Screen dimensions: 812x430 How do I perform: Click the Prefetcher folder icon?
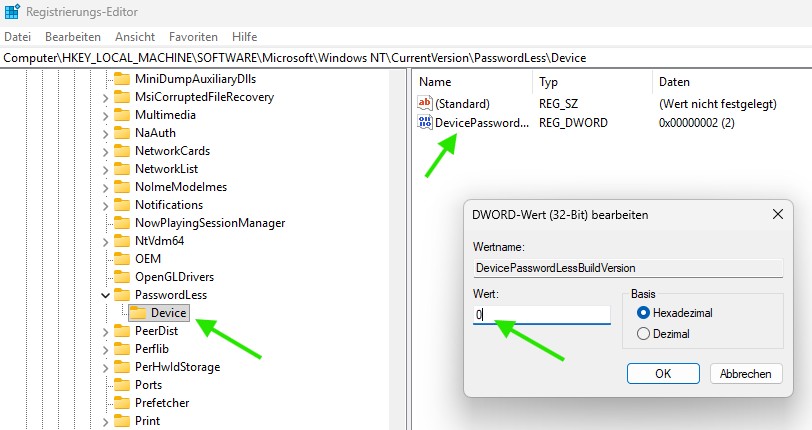(x=122, y=403)
